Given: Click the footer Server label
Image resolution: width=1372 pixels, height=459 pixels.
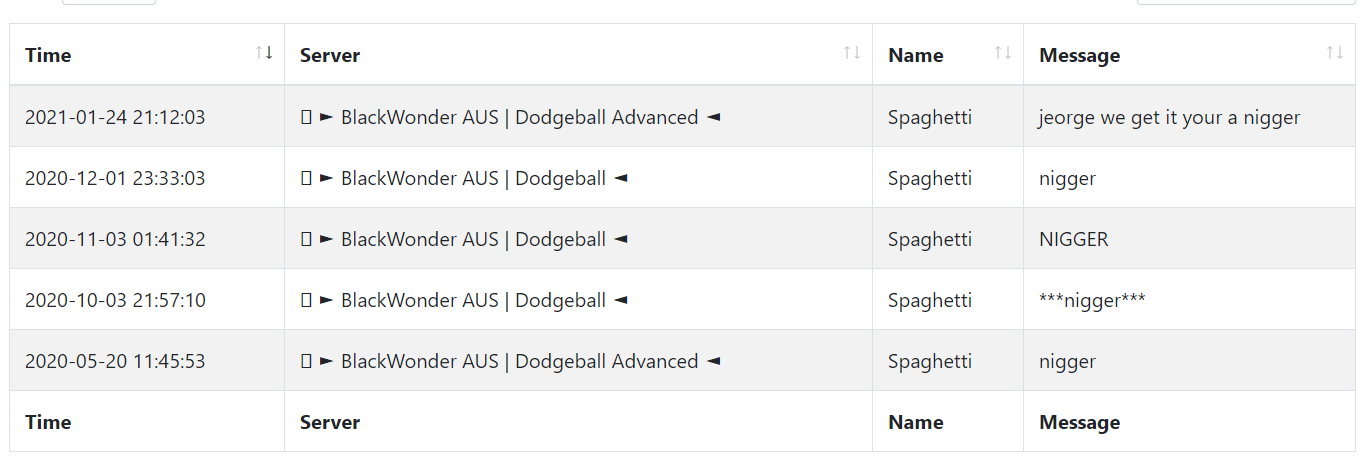Looking at the screenshot, I should (330, 422).
